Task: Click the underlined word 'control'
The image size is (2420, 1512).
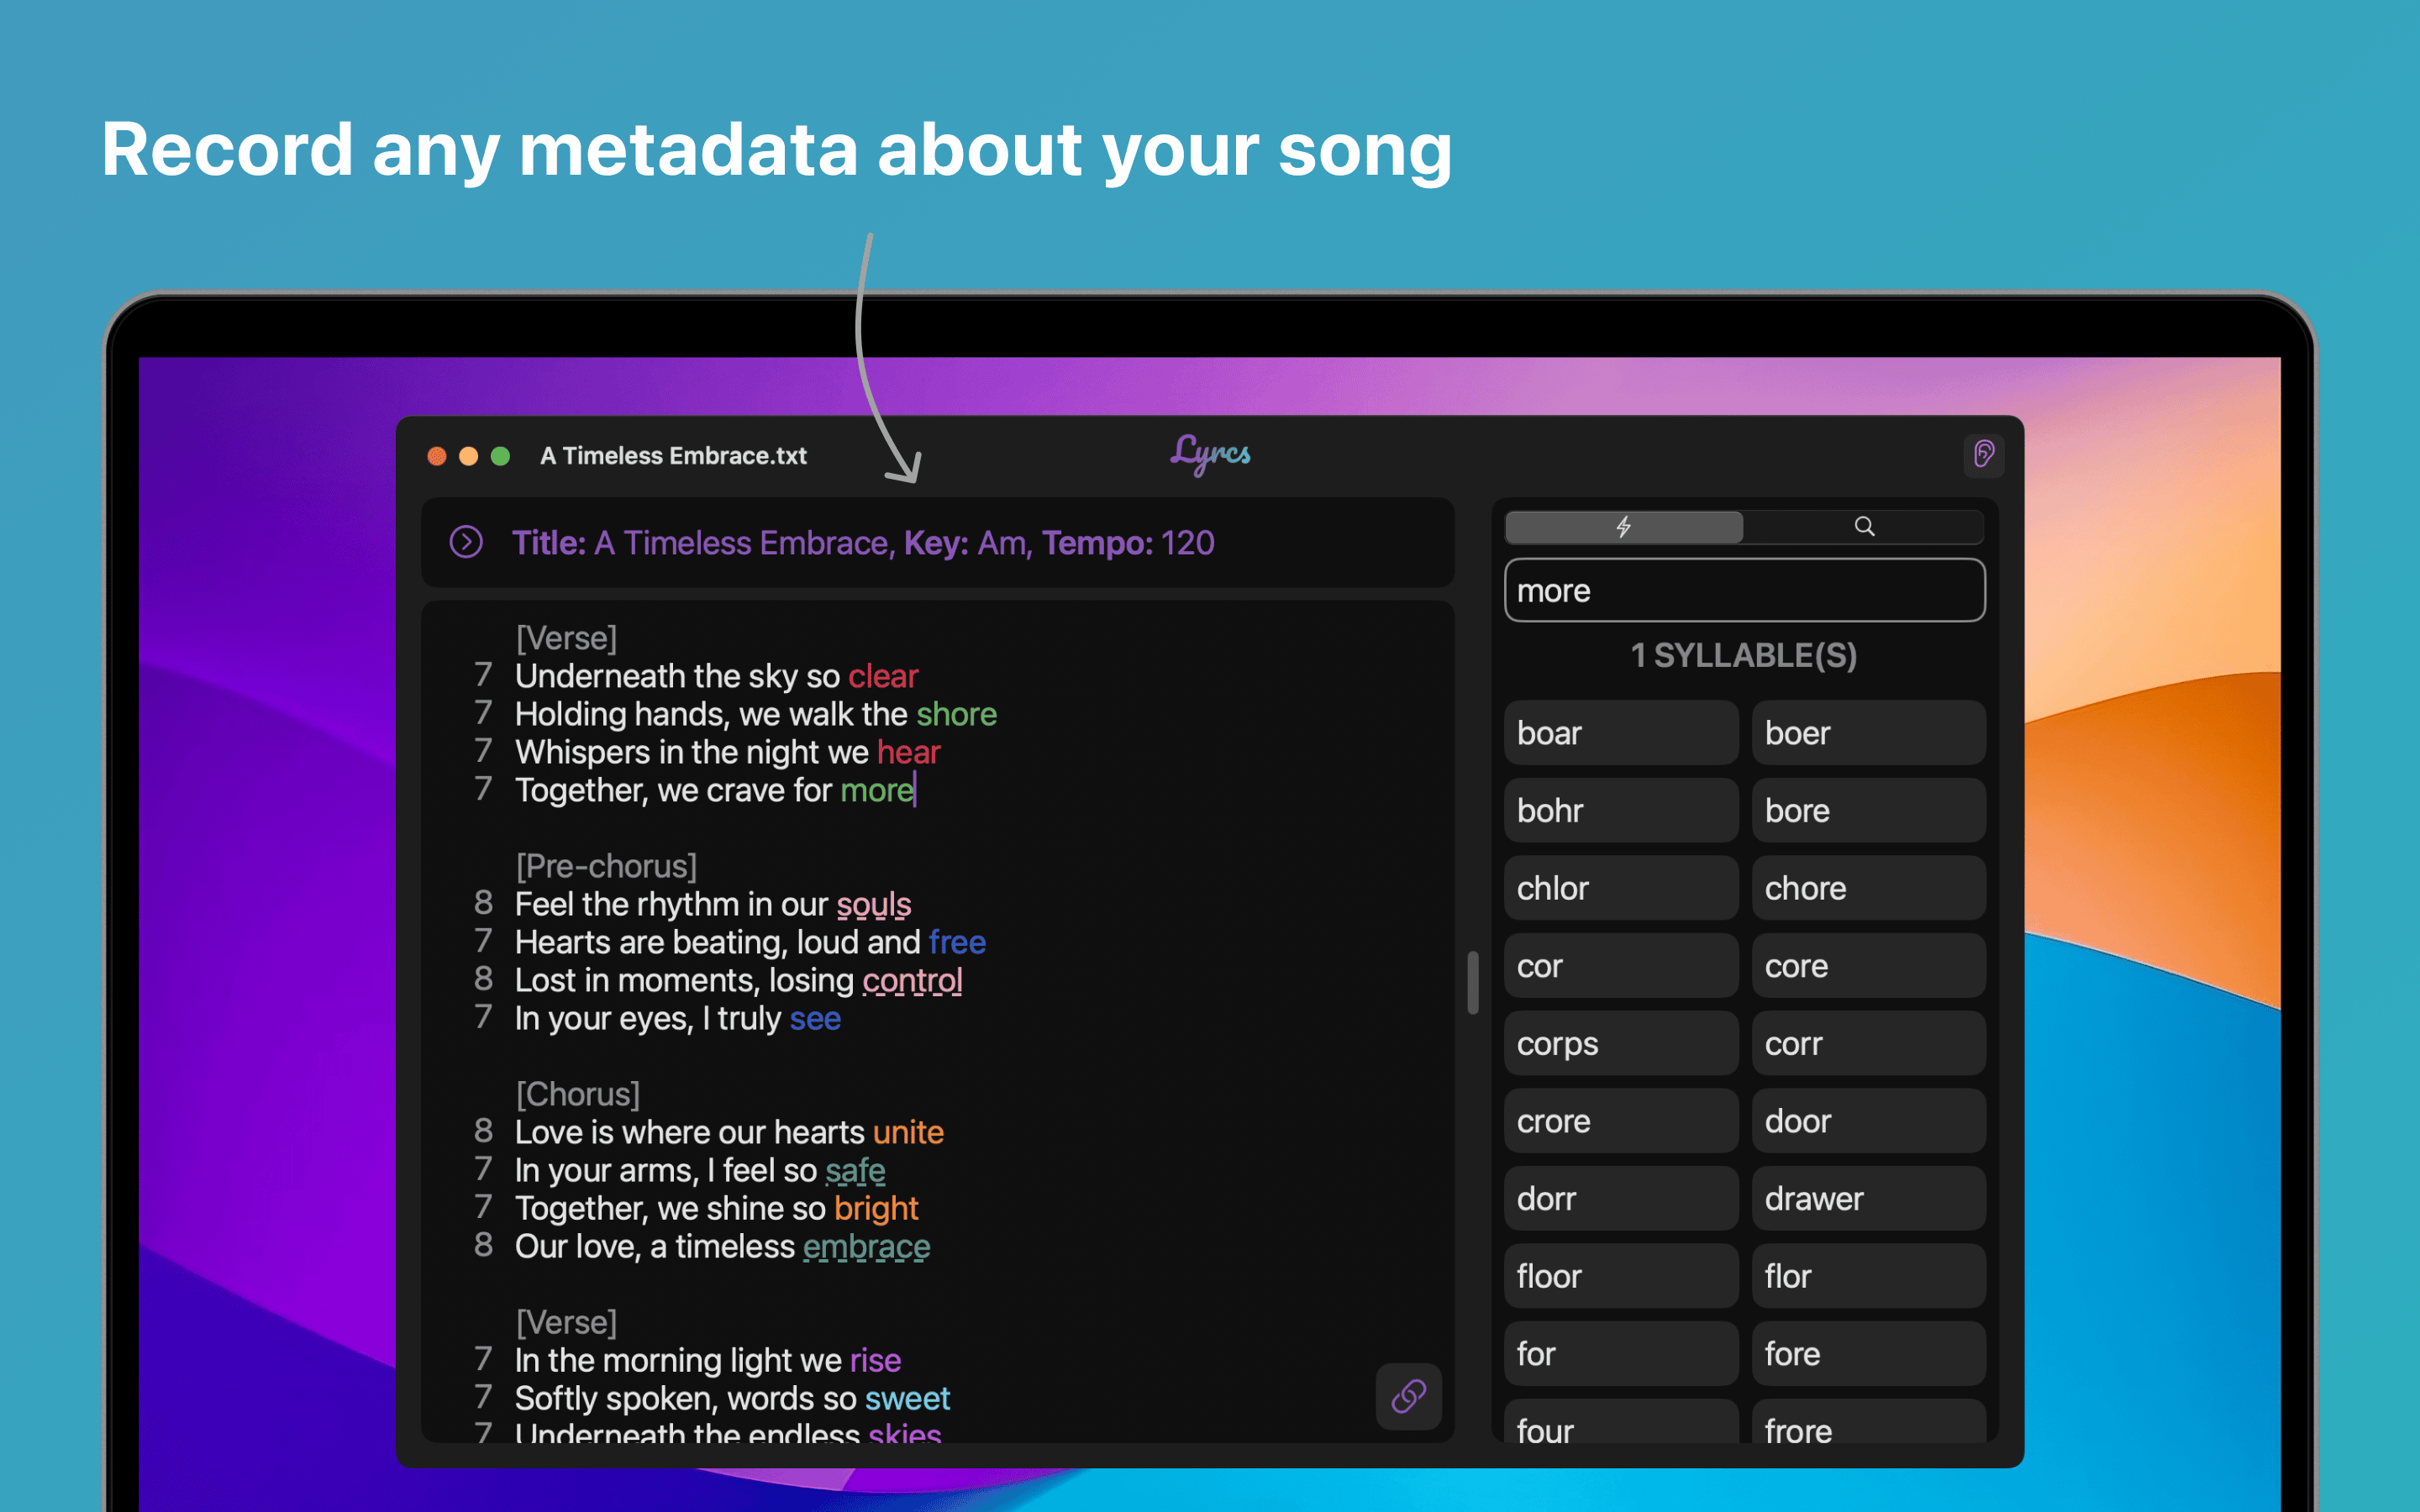Action: [x=912, y=980]
